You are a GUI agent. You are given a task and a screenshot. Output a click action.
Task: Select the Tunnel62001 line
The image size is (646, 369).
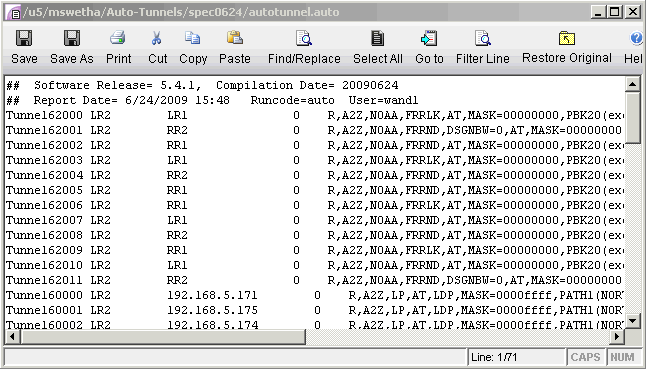tap(315, 131)
